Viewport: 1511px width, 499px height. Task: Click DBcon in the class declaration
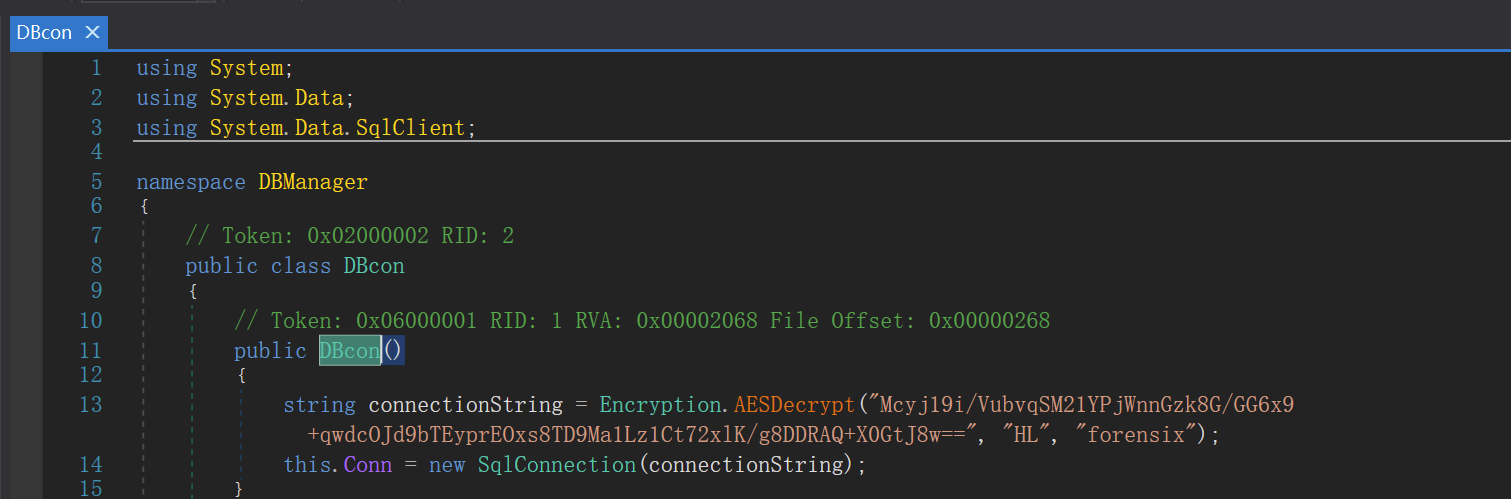374,267
